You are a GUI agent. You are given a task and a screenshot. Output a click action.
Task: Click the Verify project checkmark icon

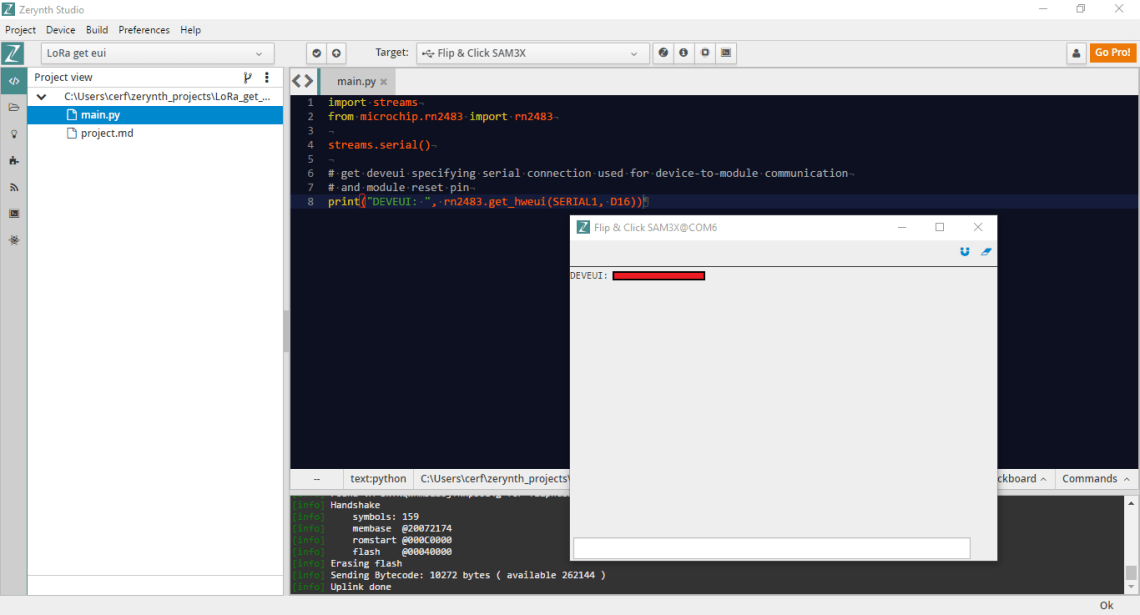316,53
